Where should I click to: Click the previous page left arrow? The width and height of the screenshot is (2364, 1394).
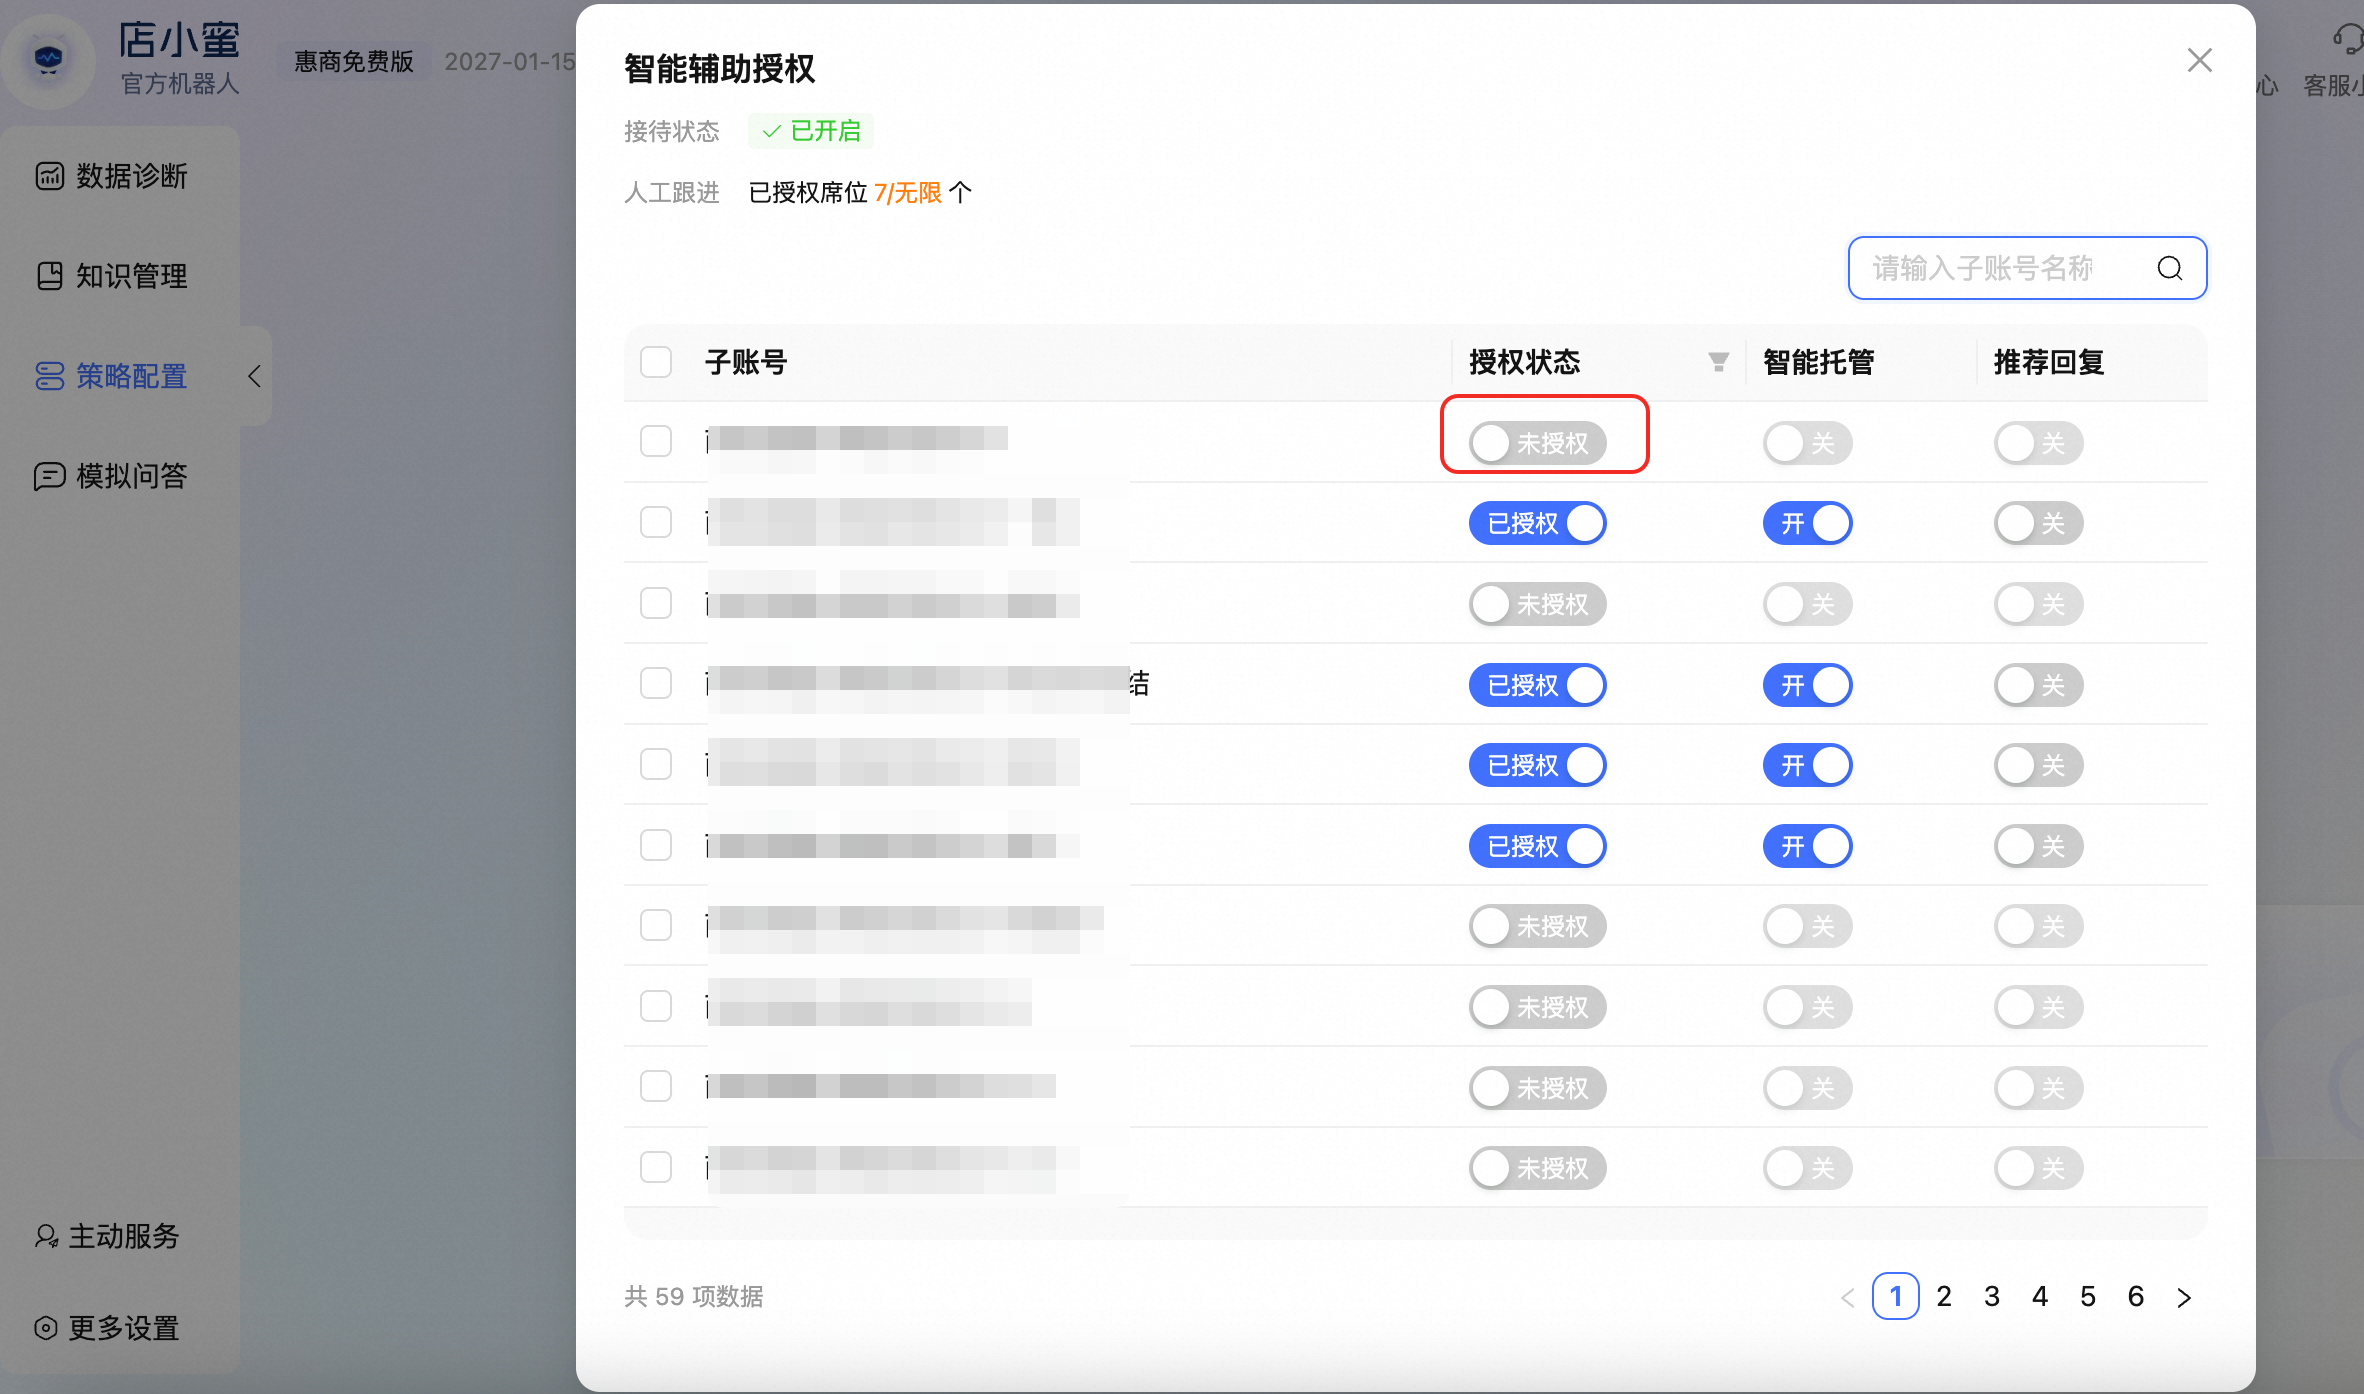pyautogui.click(x=1847, y=1297)
